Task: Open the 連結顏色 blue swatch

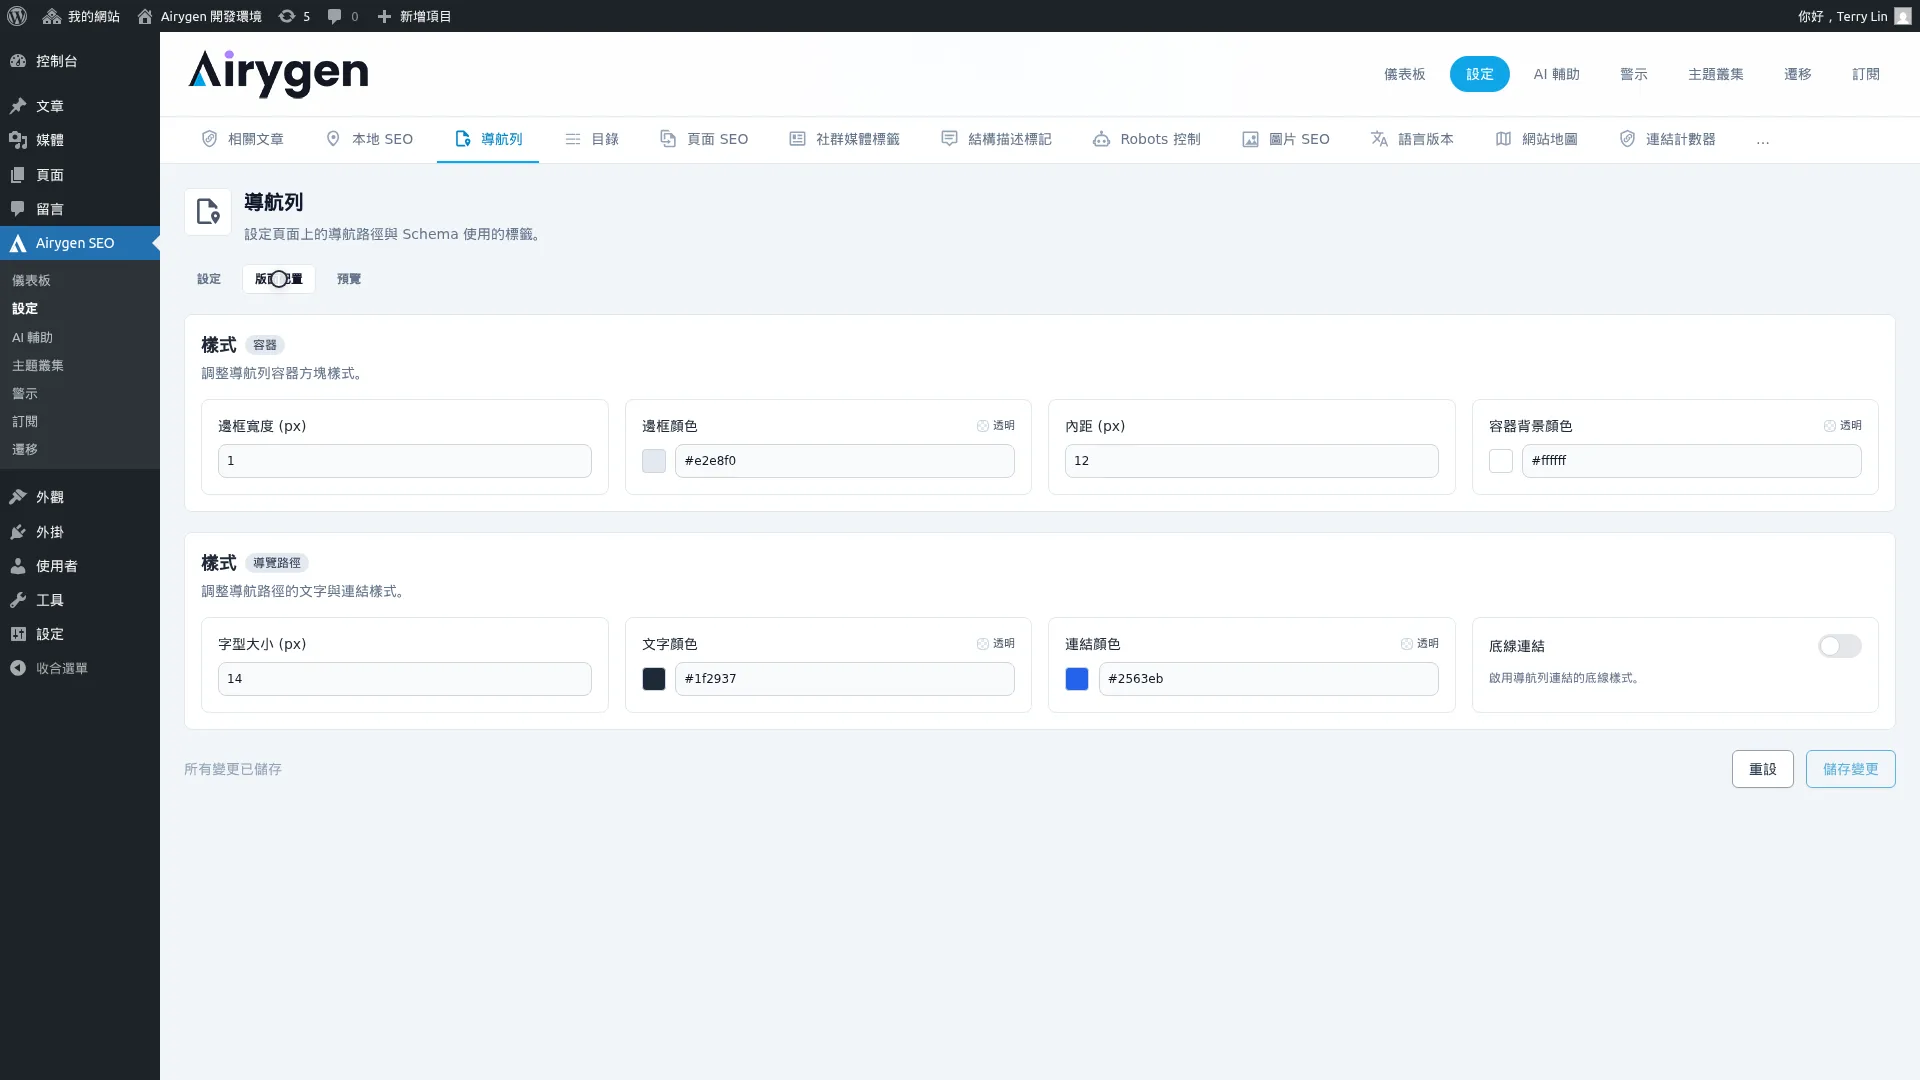Action: click(x=1077, y=679)
